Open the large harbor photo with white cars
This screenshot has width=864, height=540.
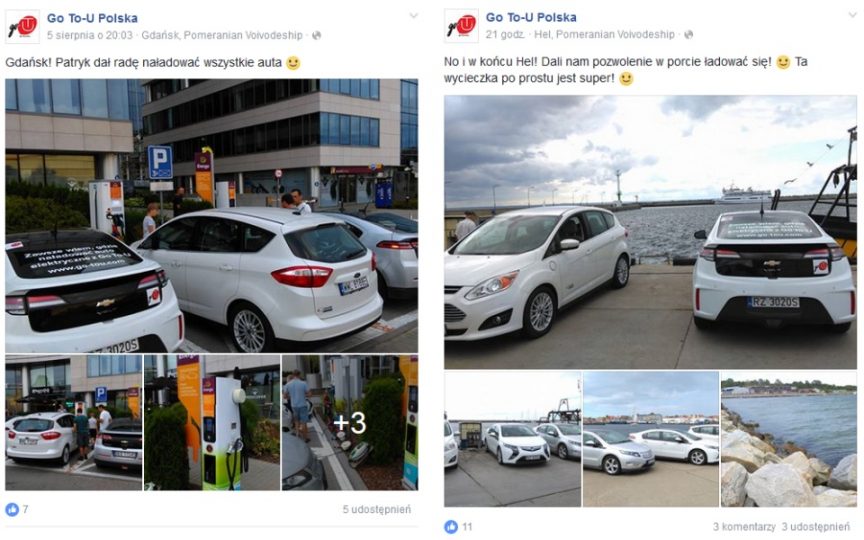tap(650, 232)
